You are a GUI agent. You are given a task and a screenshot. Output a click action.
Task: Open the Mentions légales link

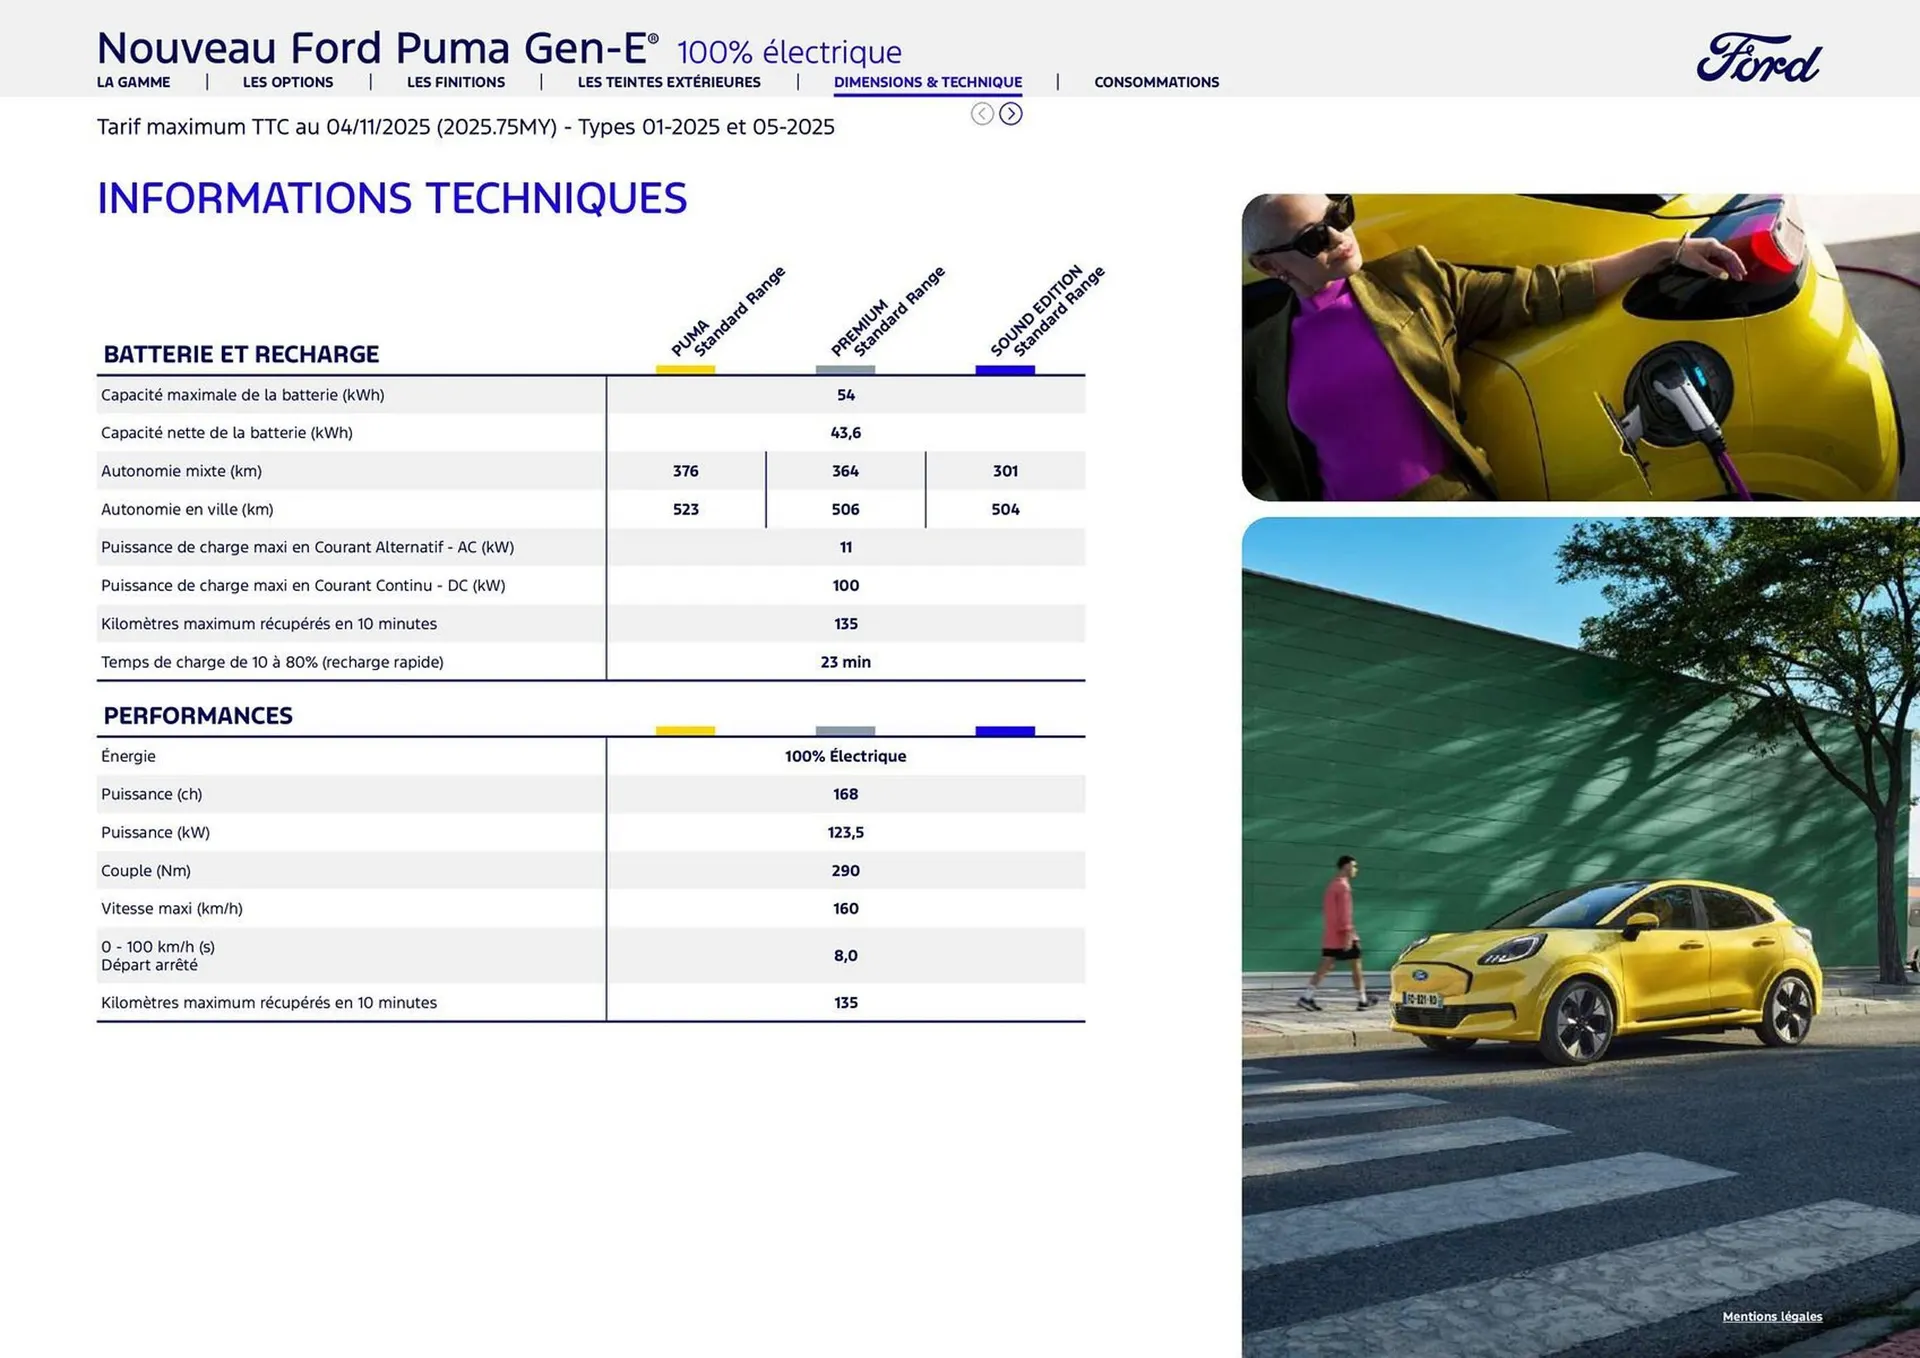click(x=1772, y=1317)
